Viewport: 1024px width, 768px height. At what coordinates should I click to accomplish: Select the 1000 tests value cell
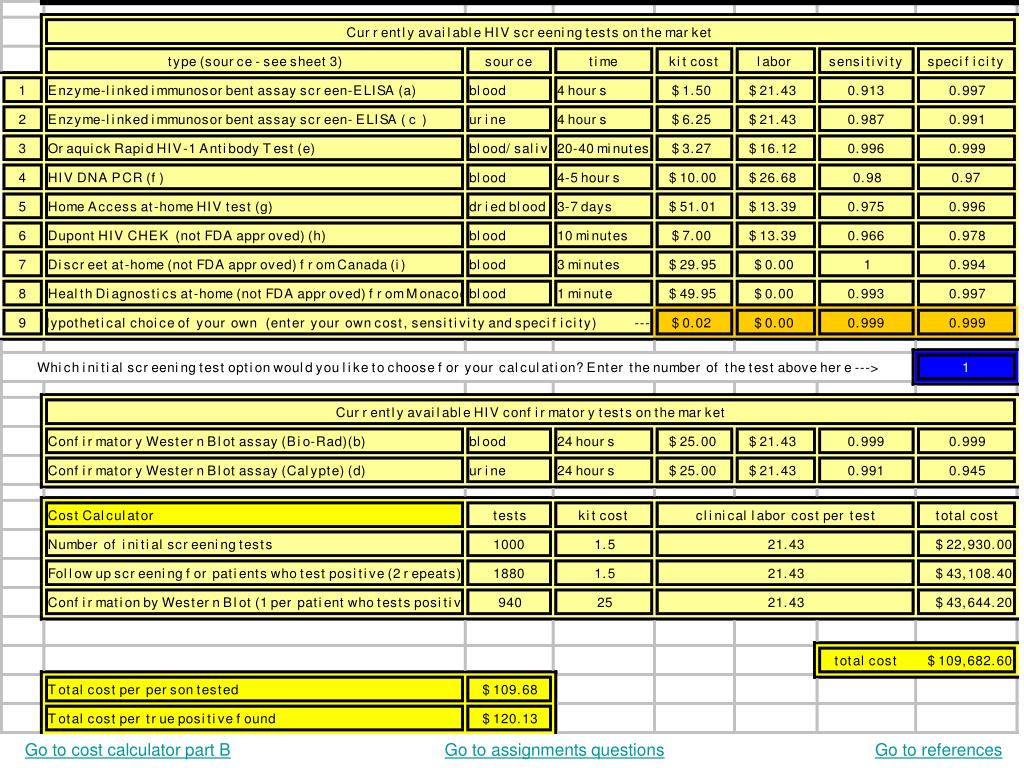[509, 544]
